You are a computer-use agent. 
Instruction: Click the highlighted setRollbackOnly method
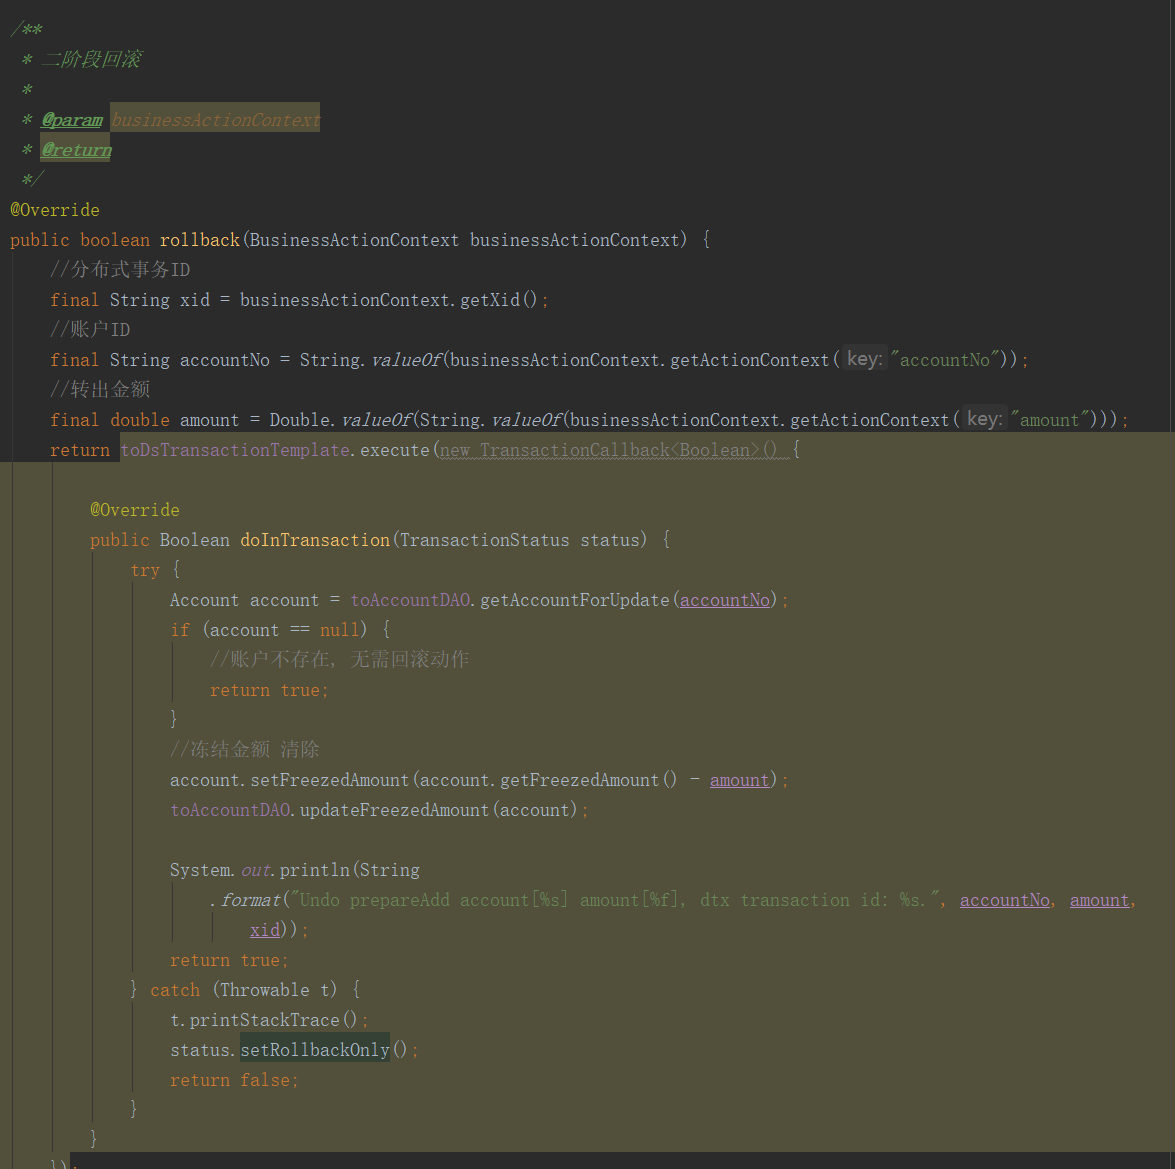[x=315, y=1050]
